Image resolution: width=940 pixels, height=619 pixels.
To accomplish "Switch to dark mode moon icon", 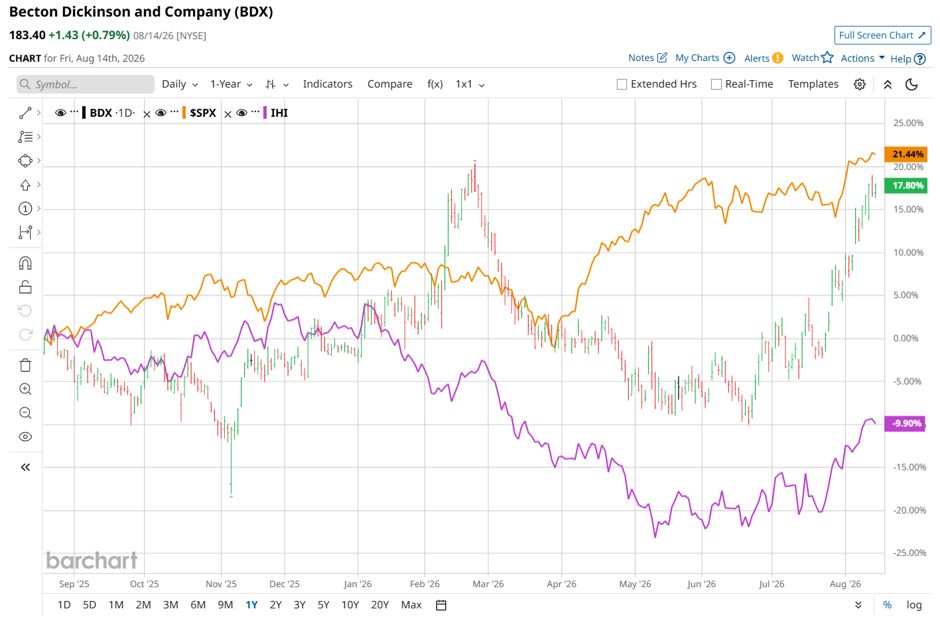I will [x=911, y=84].
